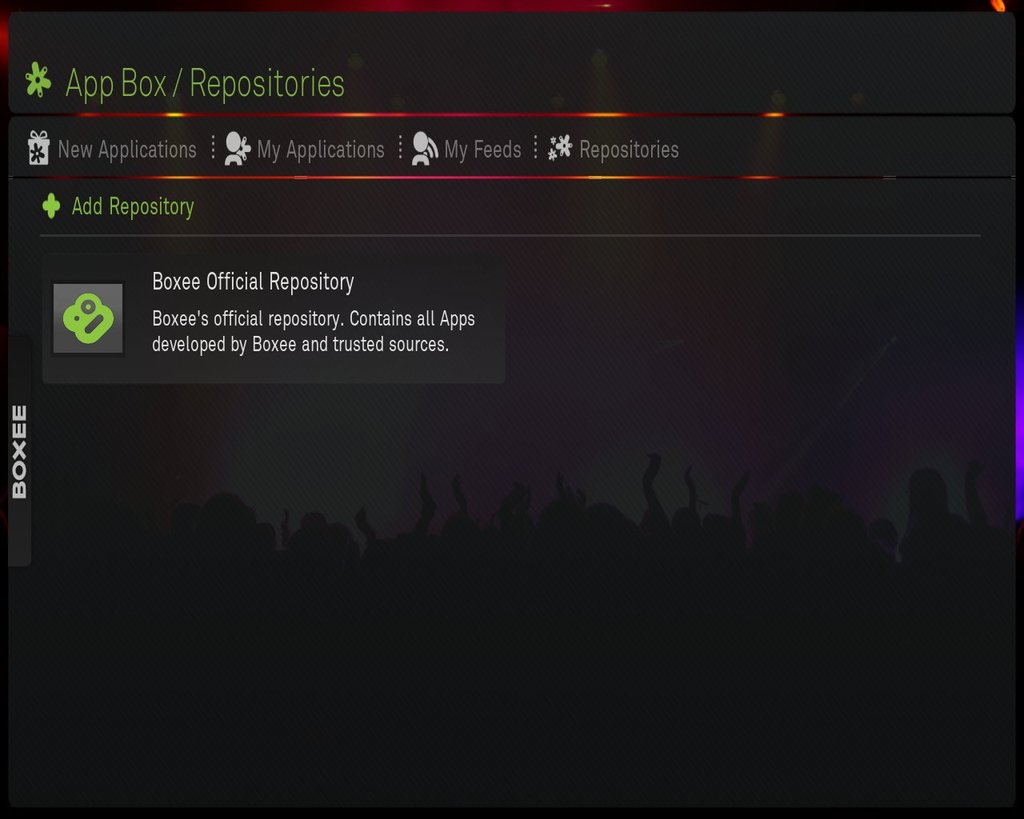The width and height of the screenshot is (1024, 819).
Task: Click the green App Box flower icon in header
Action: (x=38, y=80)
